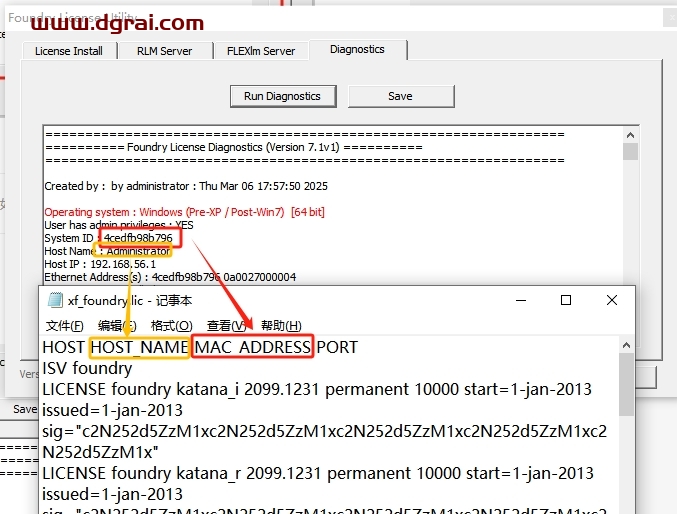Viewport: 677px width, 514px height.
Task: Click the katana_r LICENSE line
Action: click(x=318, y=473)
